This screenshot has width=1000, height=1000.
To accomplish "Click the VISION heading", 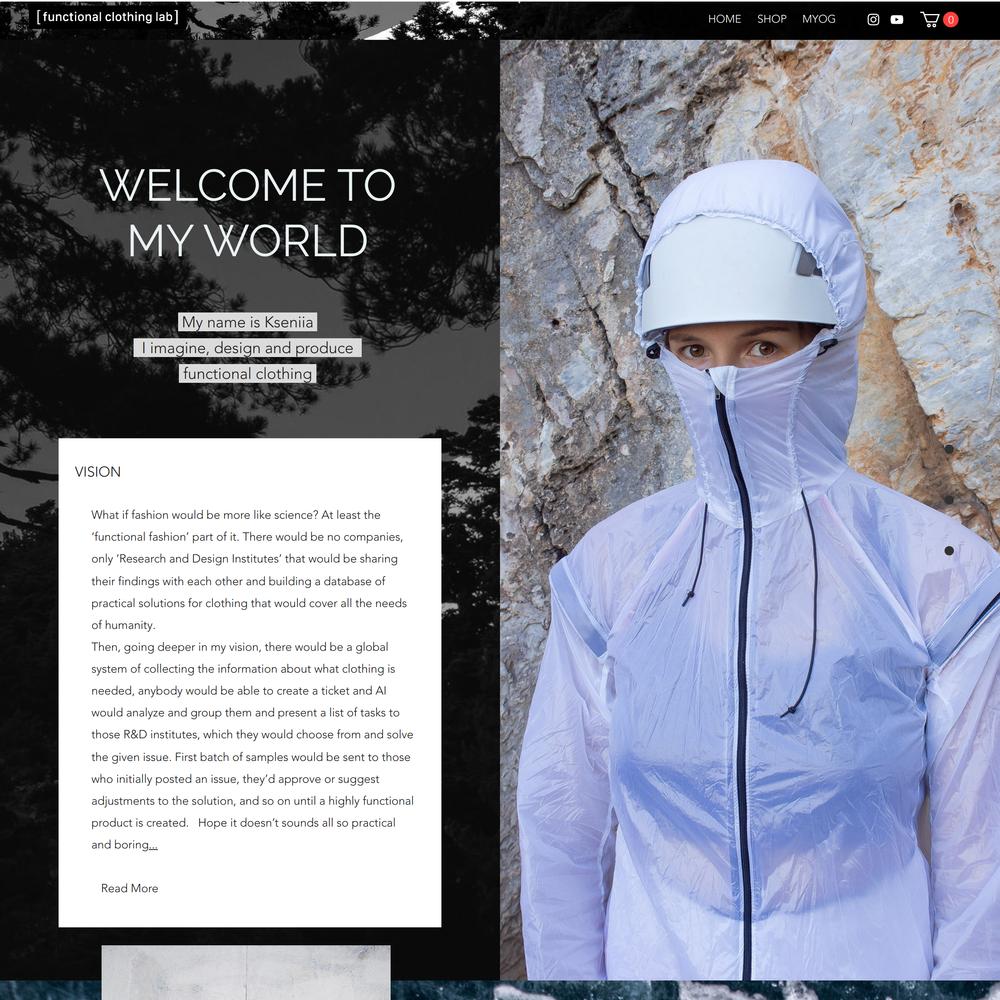I will click(98, 471).
